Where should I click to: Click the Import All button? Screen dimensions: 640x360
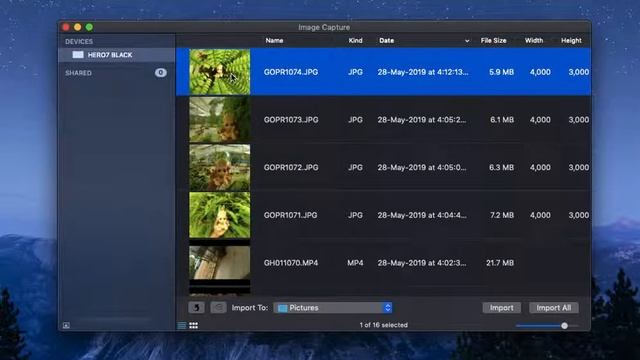tap(553, 308)
